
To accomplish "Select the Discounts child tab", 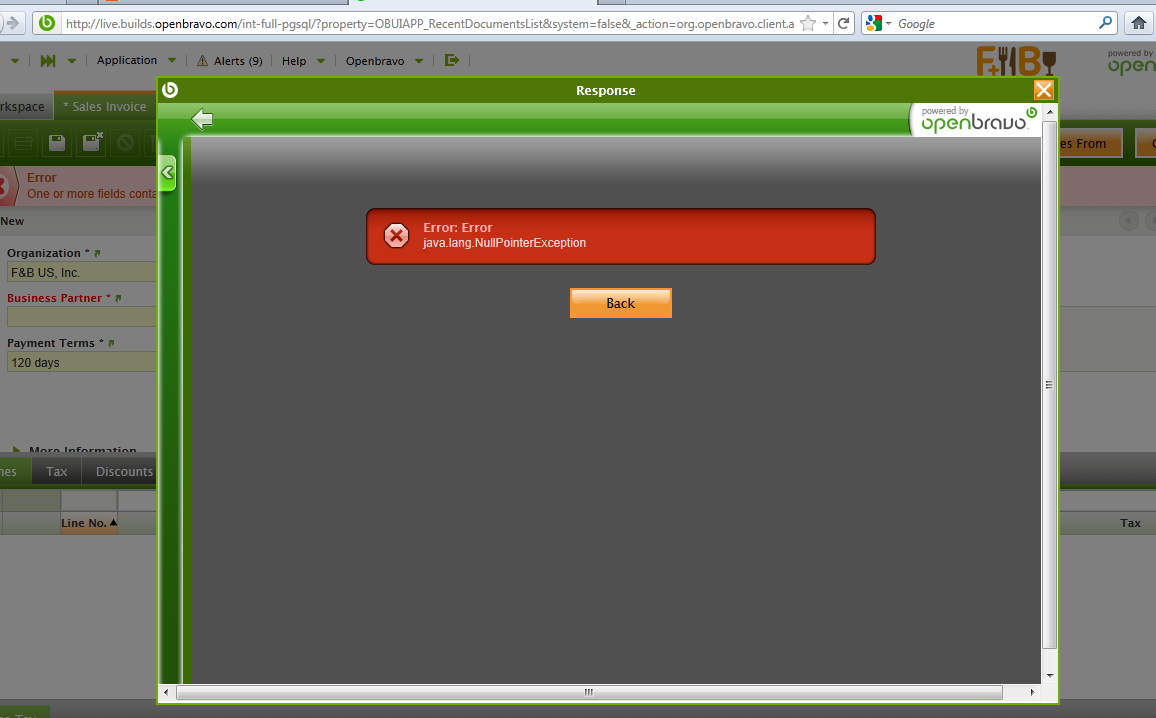I will tap(124, 471).
